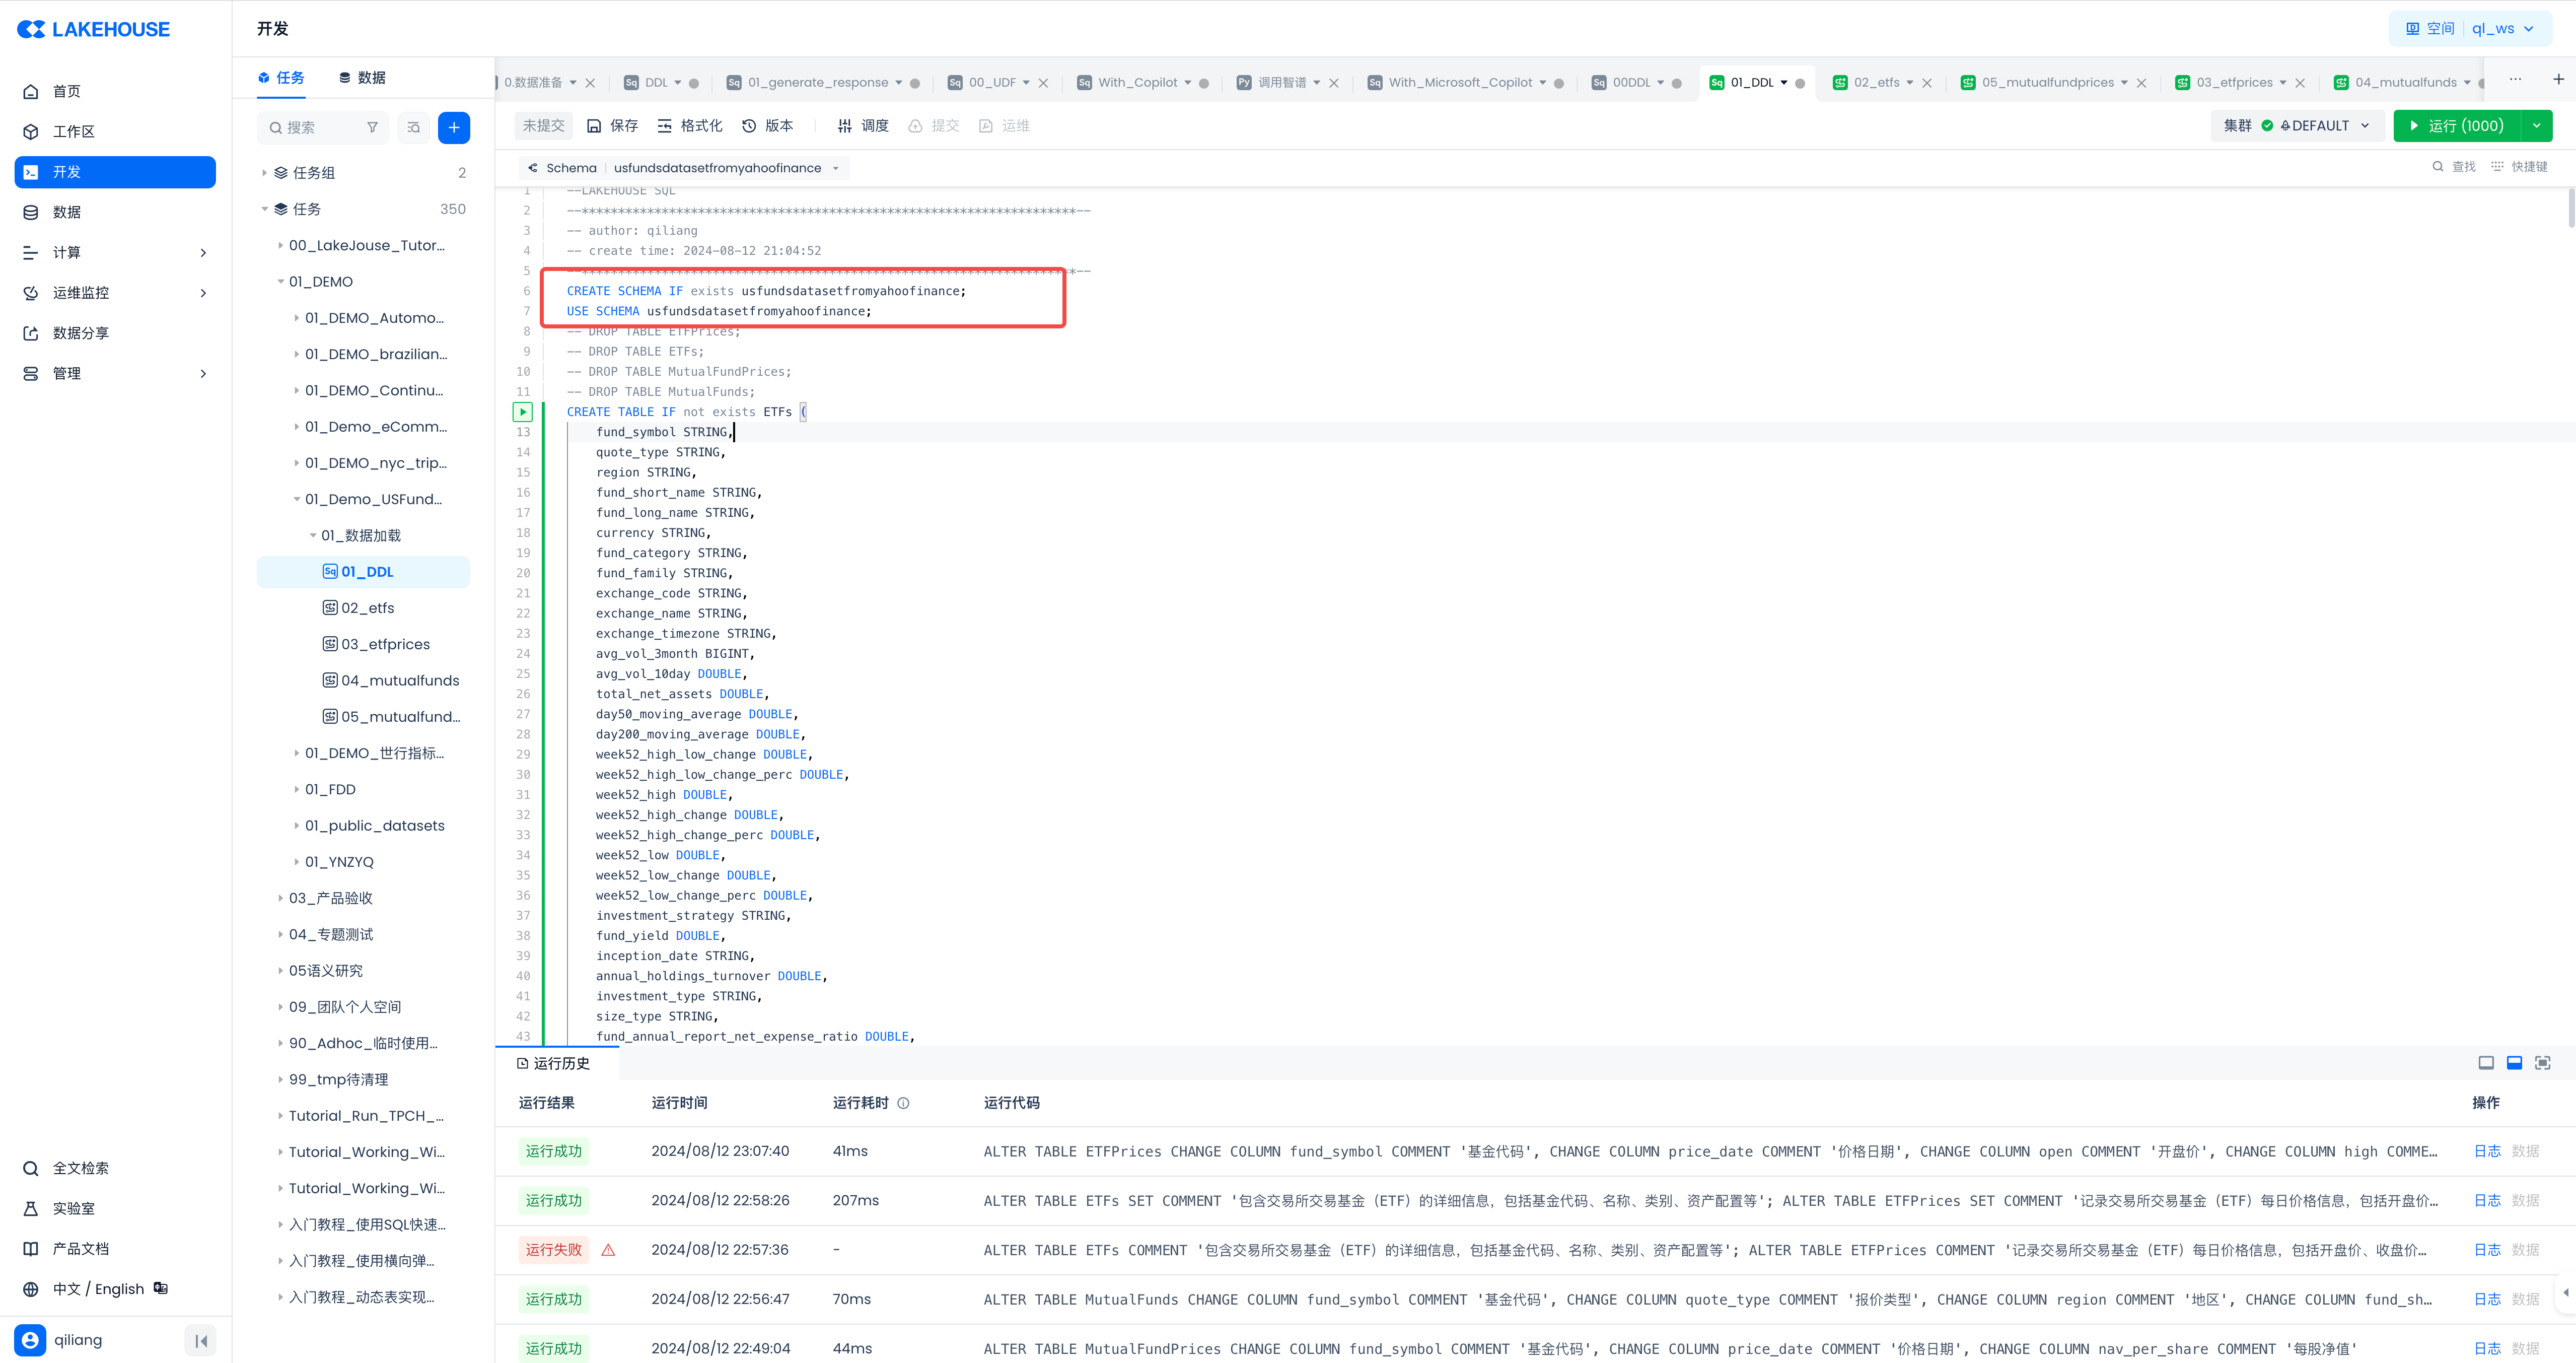2576x1363 pixels.
Task: Collapse sidebar using bottom-left arrow icon
Action: coord(201,1340)
